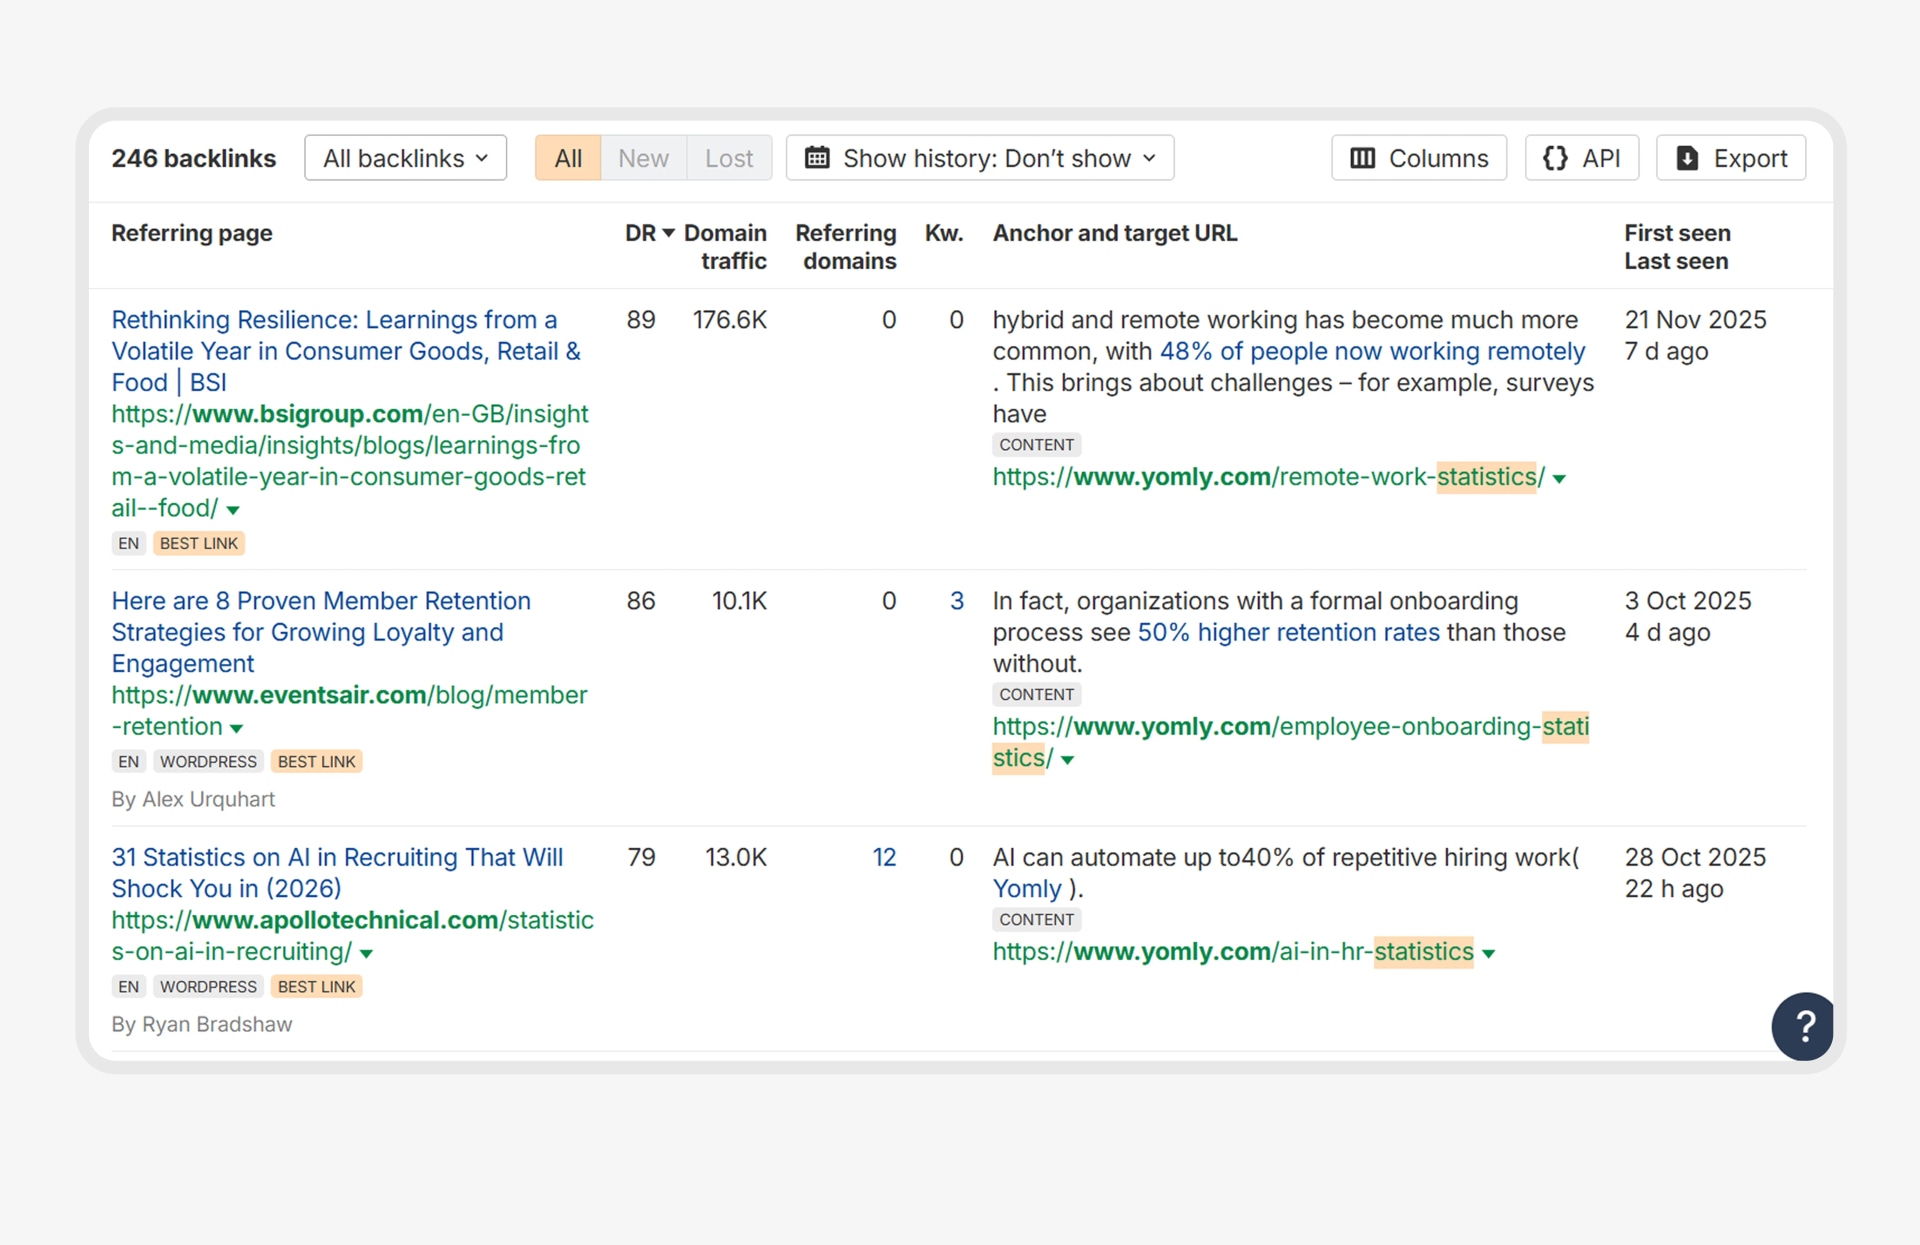This screenshot has height=1245, width=1920.
Task: Click the "50% higher retention rates" anchor link
Action: tap(1289, 632)
